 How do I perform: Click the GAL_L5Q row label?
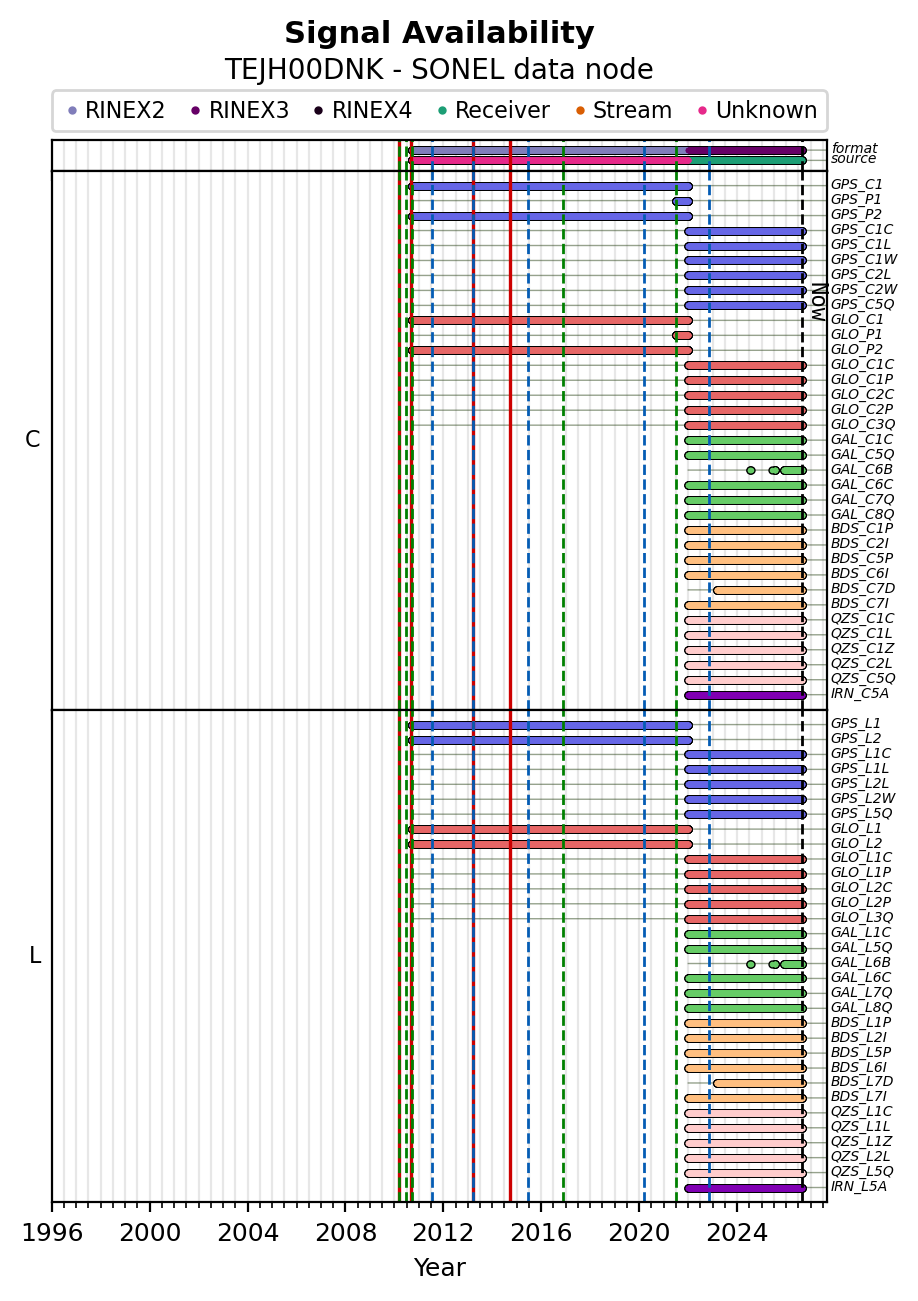click(x=862, y=948)
